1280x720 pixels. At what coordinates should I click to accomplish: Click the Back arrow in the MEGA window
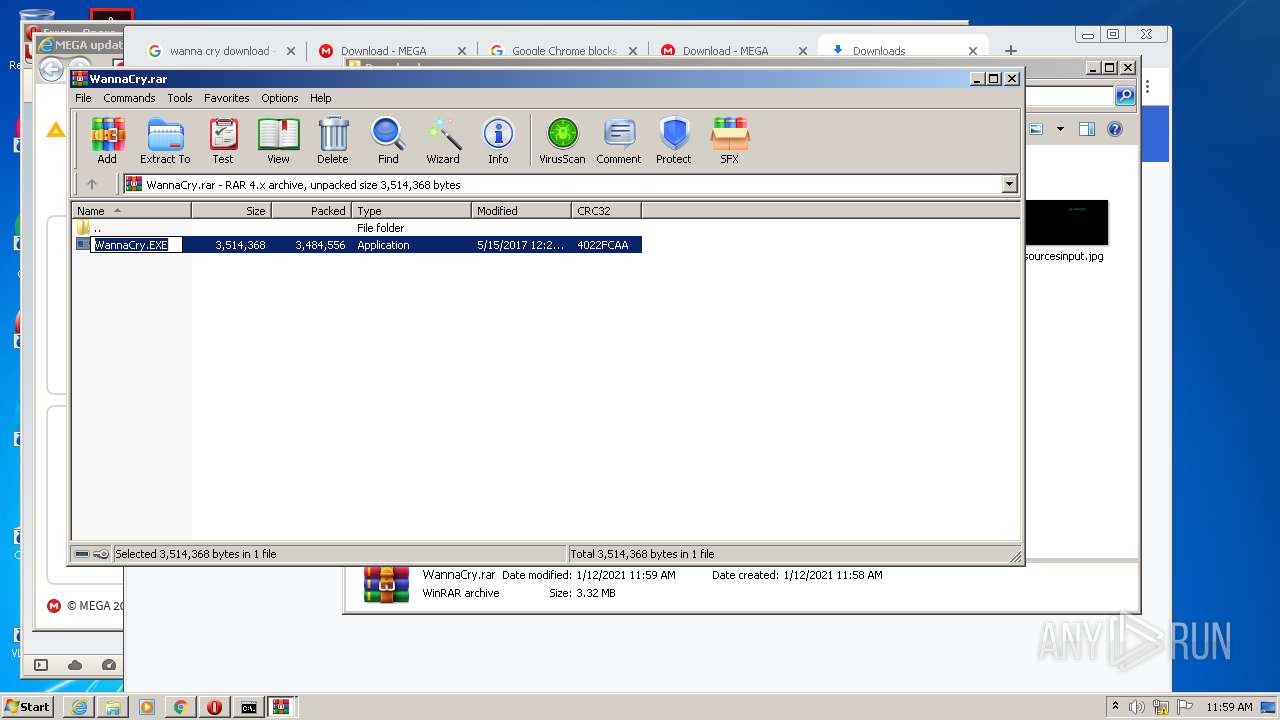[x=51, y=71]
